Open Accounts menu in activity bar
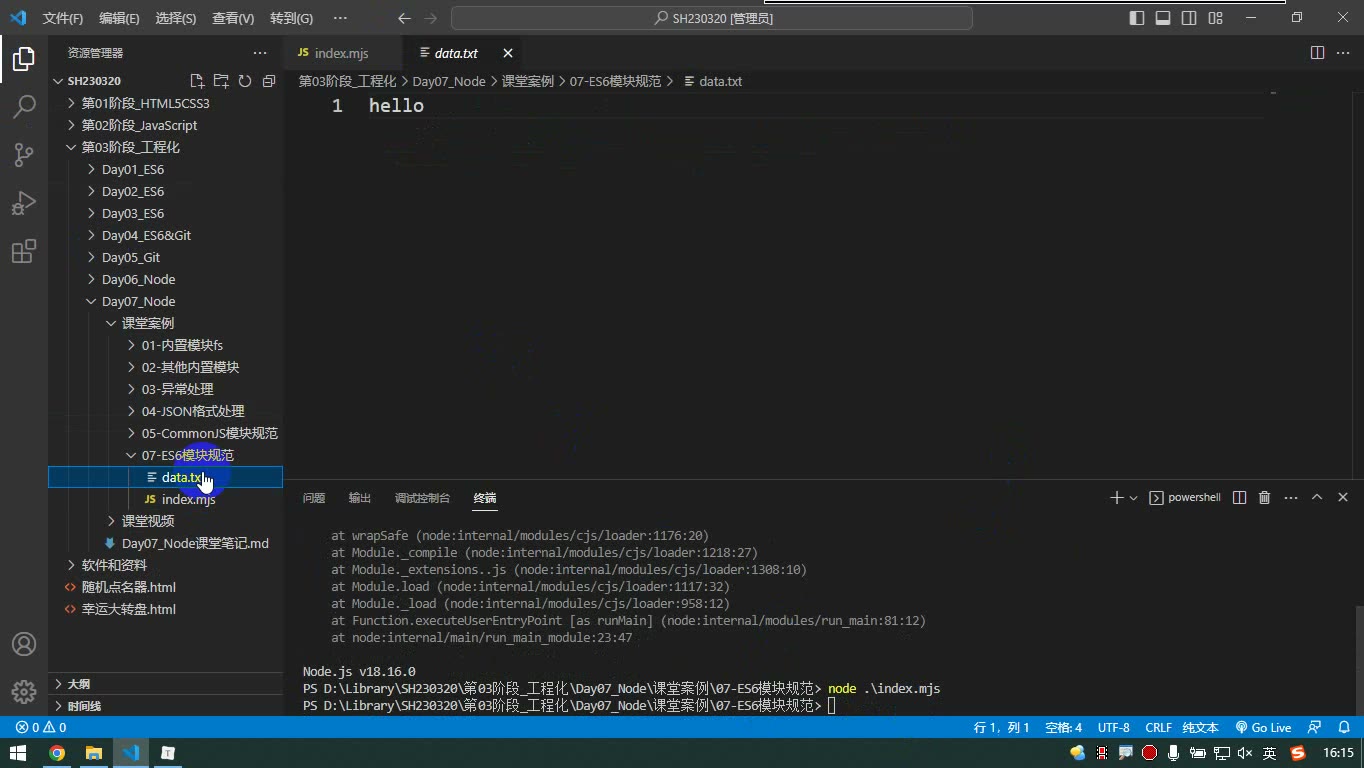The image size is (1364, 768). tap(24, 644)
